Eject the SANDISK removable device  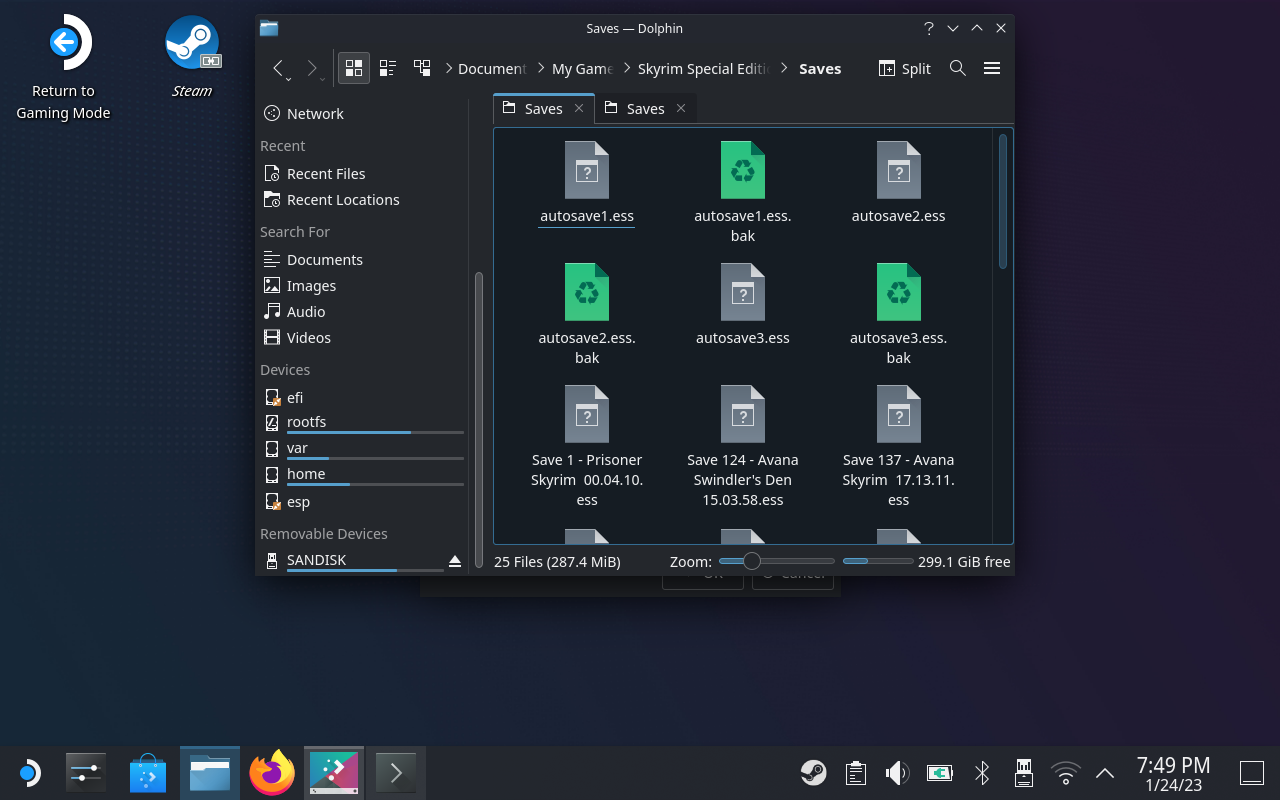point(455,561)
